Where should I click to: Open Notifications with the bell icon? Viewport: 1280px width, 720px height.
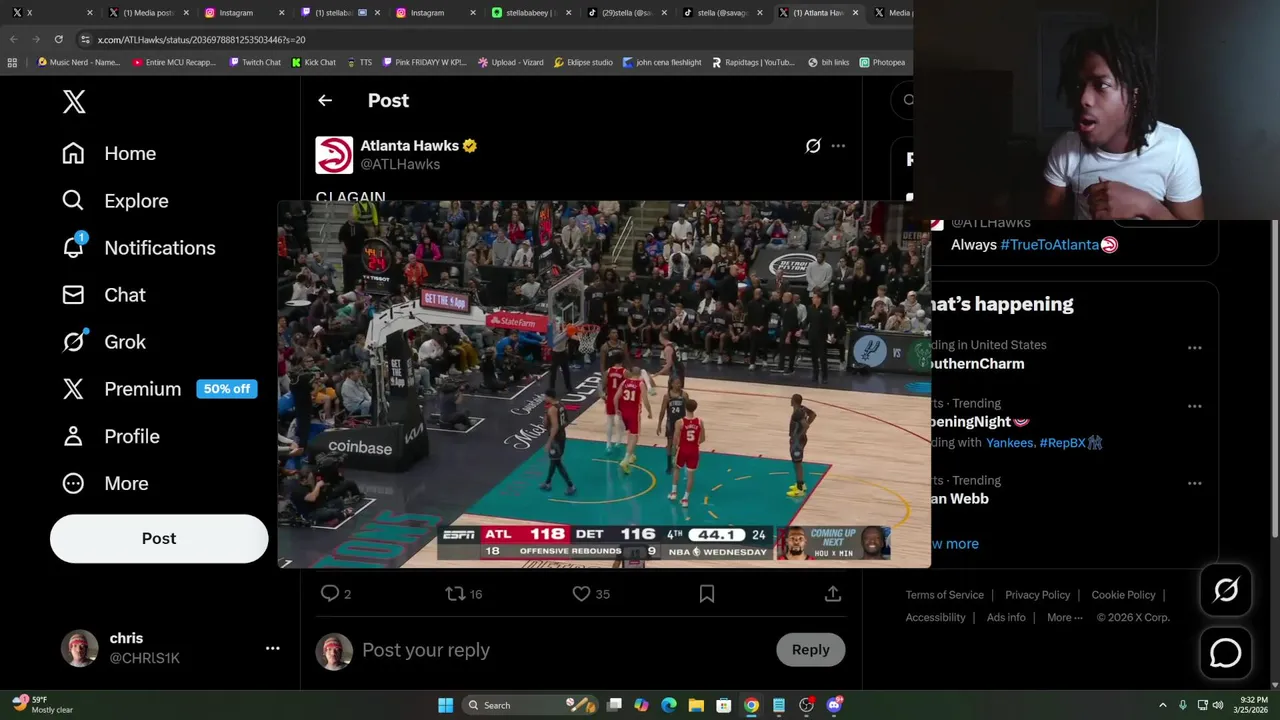coord(138,247)
